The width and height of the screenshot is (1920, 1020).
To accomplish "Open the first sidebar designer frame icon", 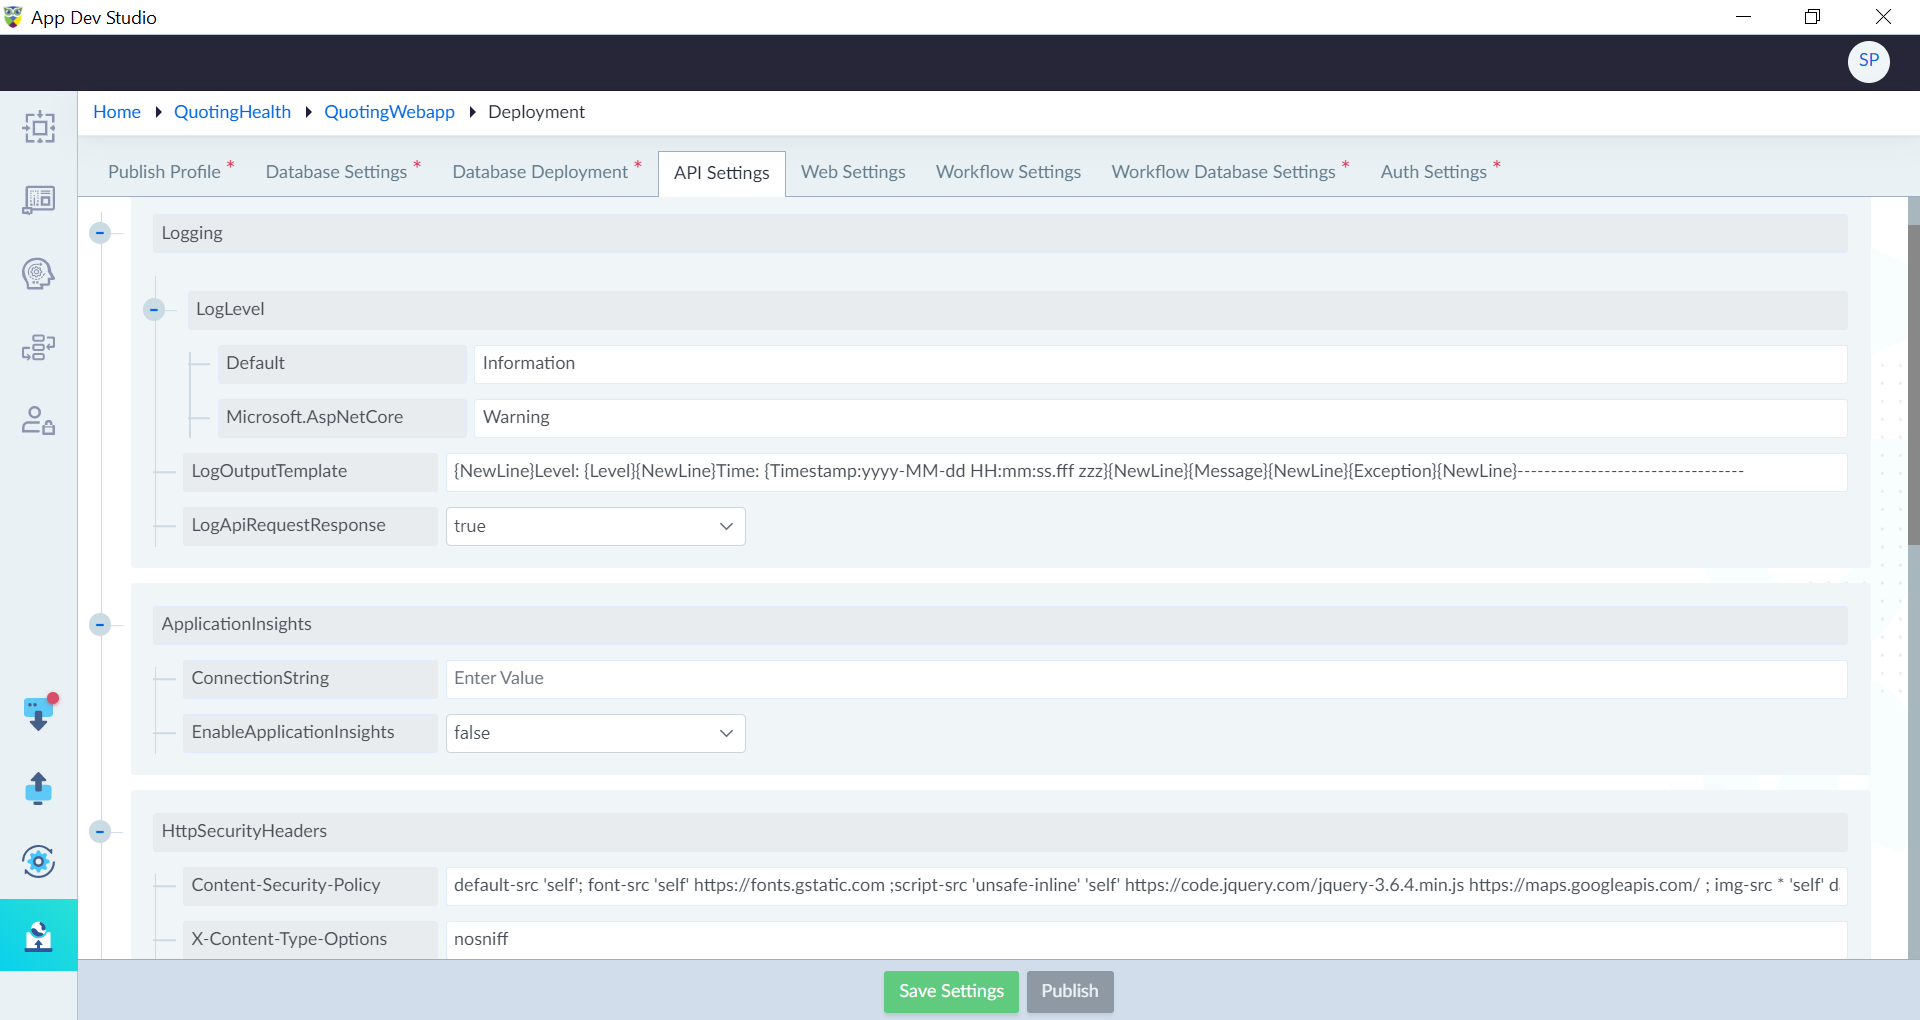I will [x=39, y=127].
